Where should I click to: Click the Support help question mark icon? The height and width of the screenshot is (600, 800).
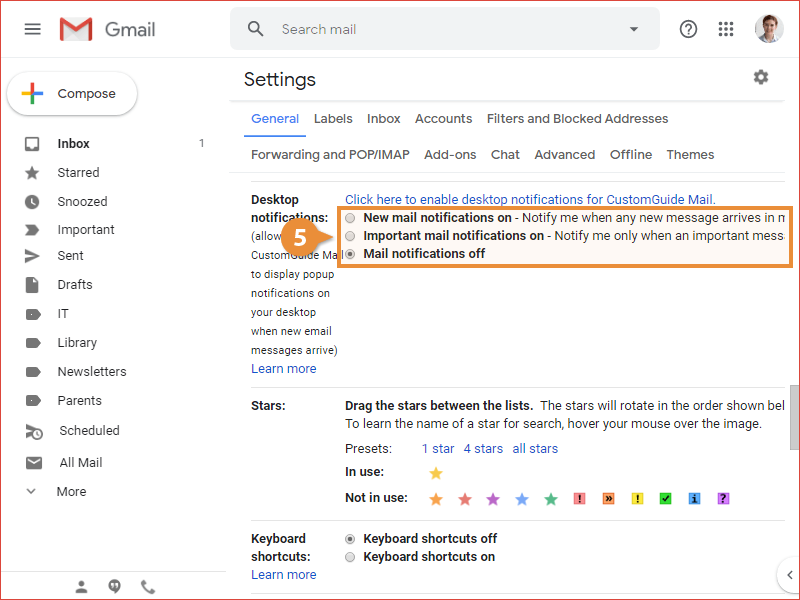[688, 29]
